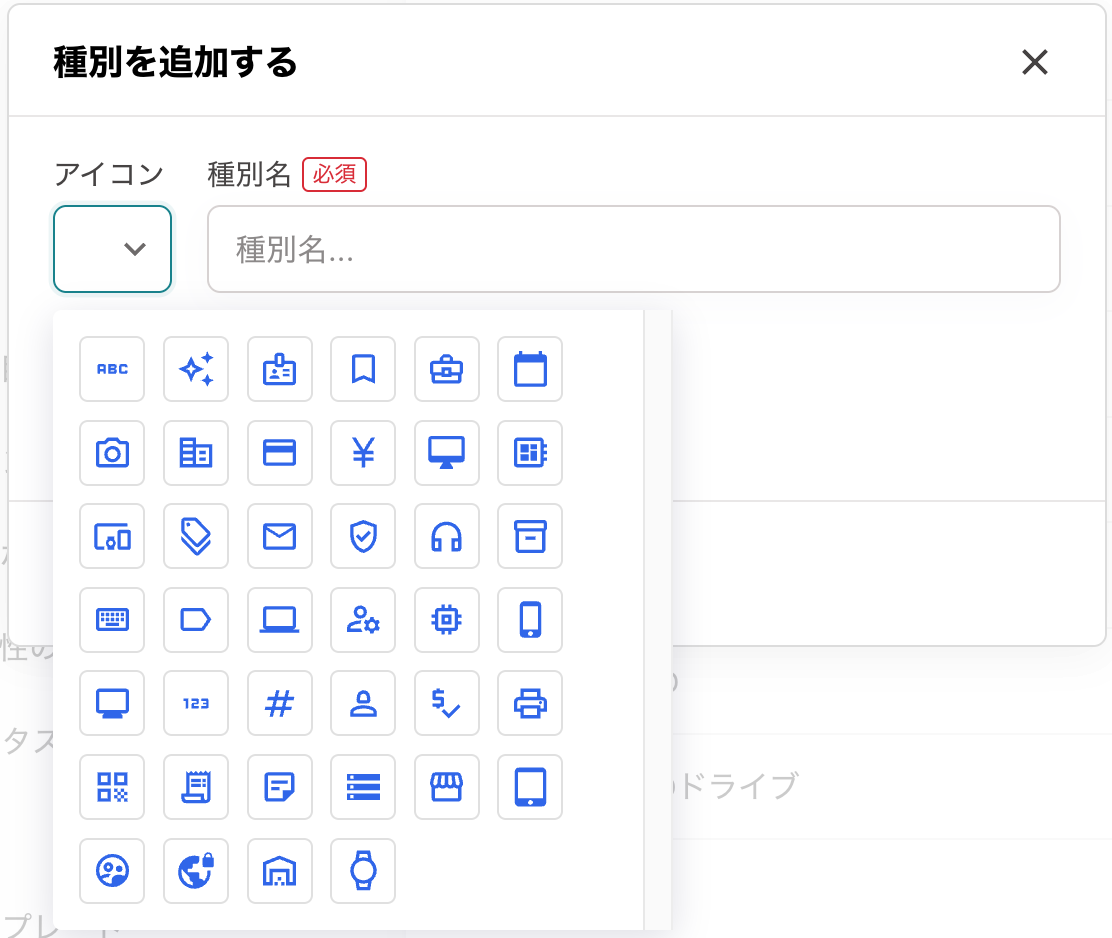This screenshot has height=938, width=1112.
Task: Click the icon picker scrollbar track
Action: click(x=657, y=620)
